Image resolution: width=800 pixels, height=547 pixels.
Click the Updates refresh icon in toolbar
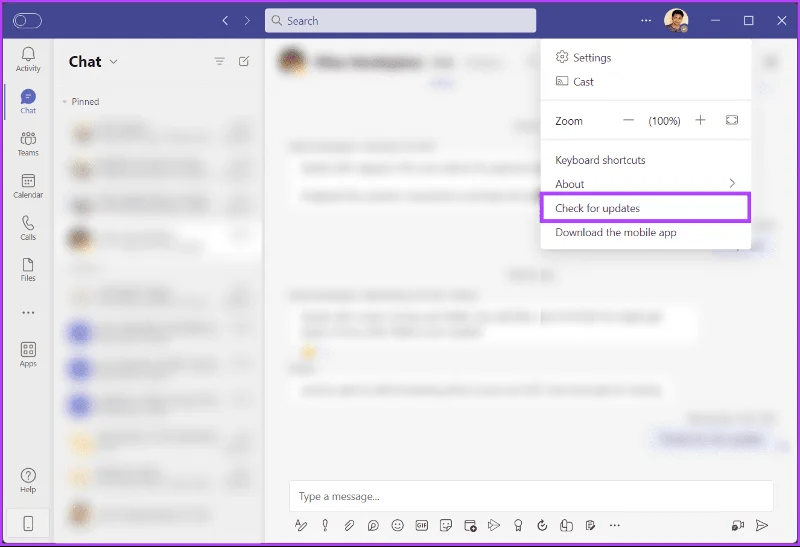click(542, 525)
